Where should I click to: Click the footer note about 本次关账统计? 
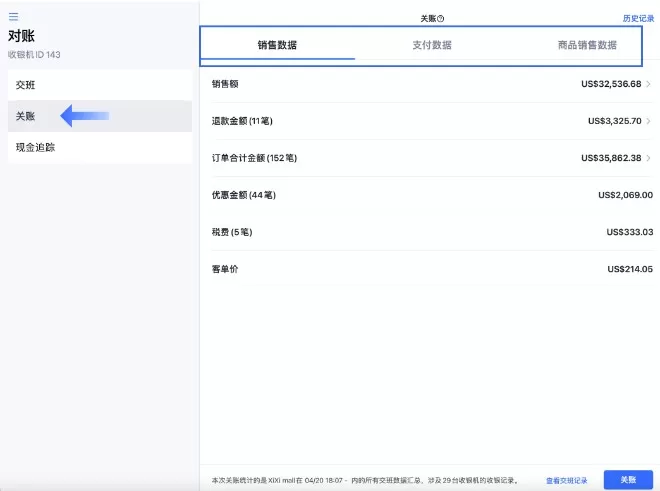365,480
